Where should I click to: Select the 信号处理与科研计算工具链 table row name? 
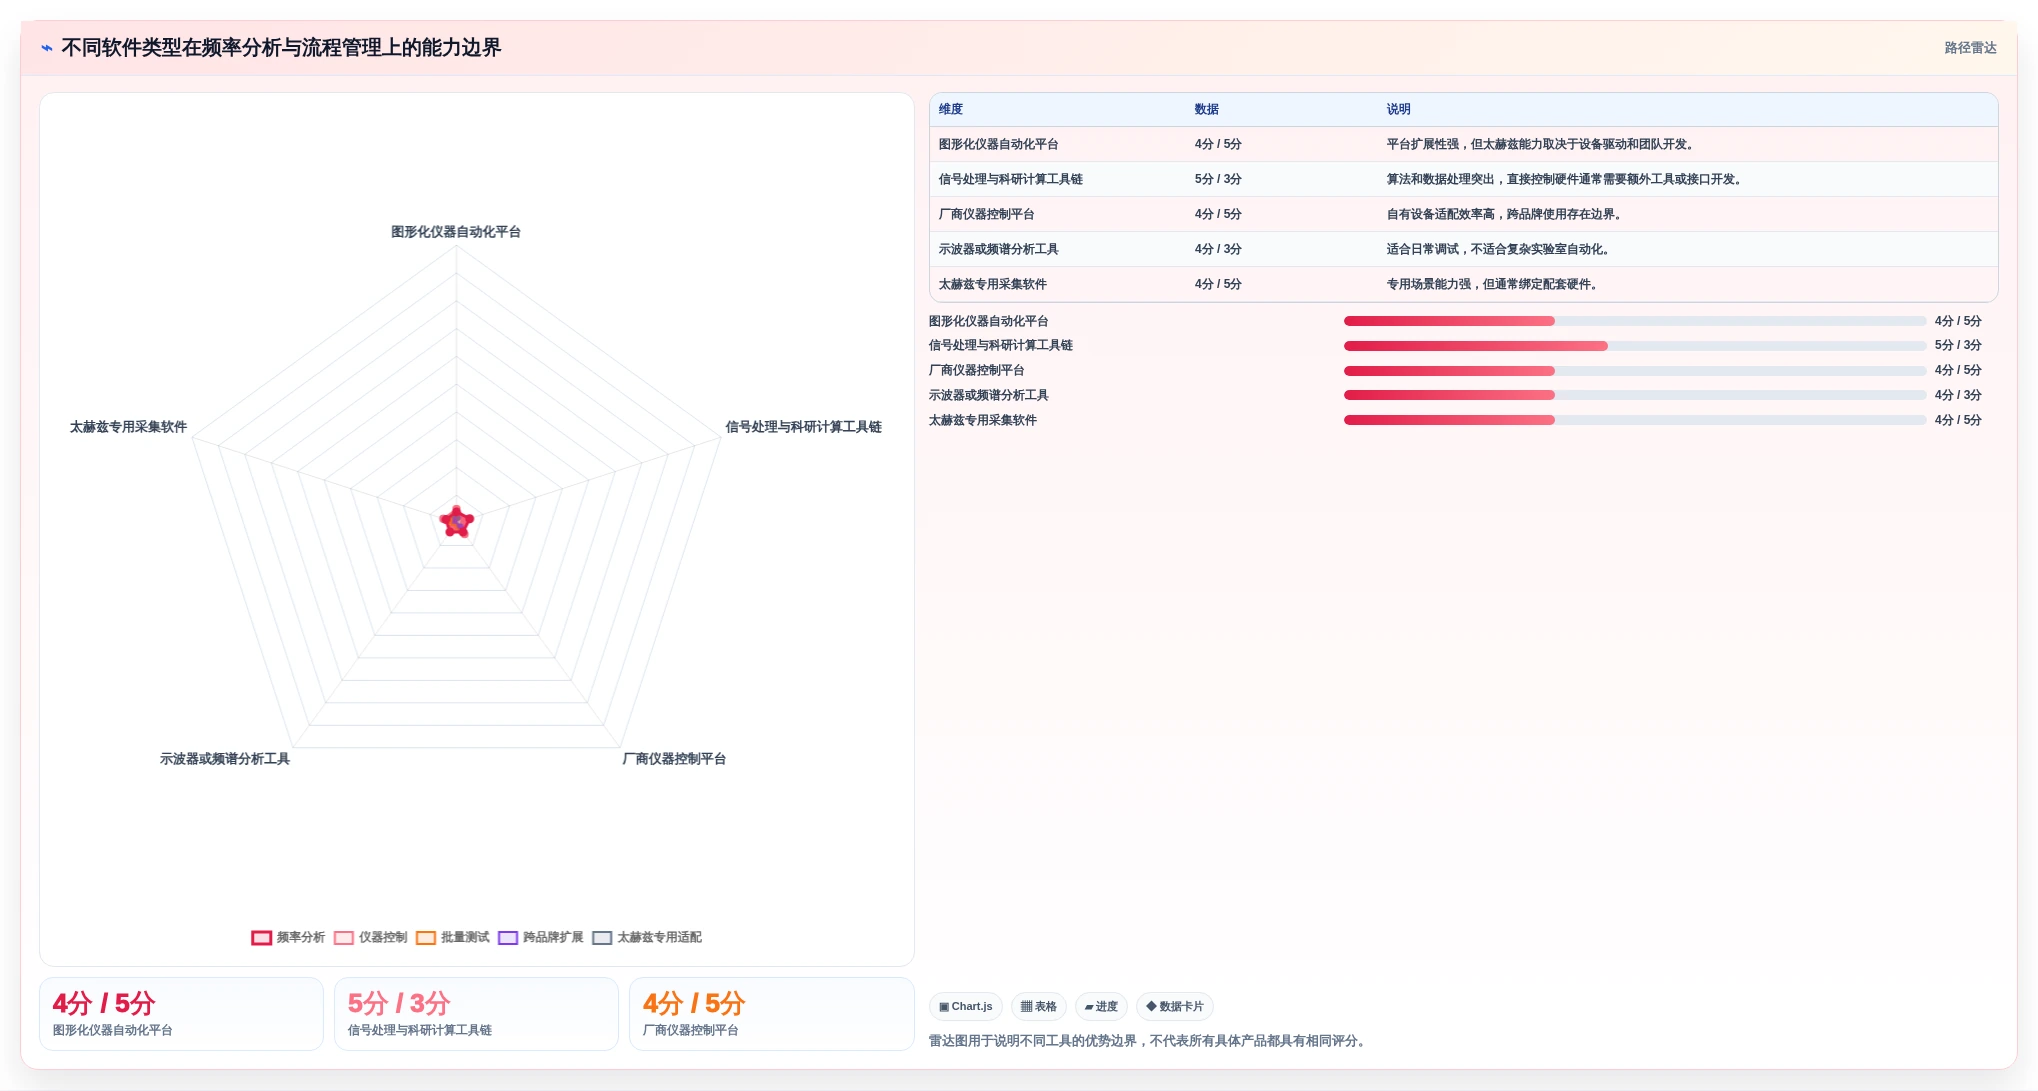[1010, 179]
